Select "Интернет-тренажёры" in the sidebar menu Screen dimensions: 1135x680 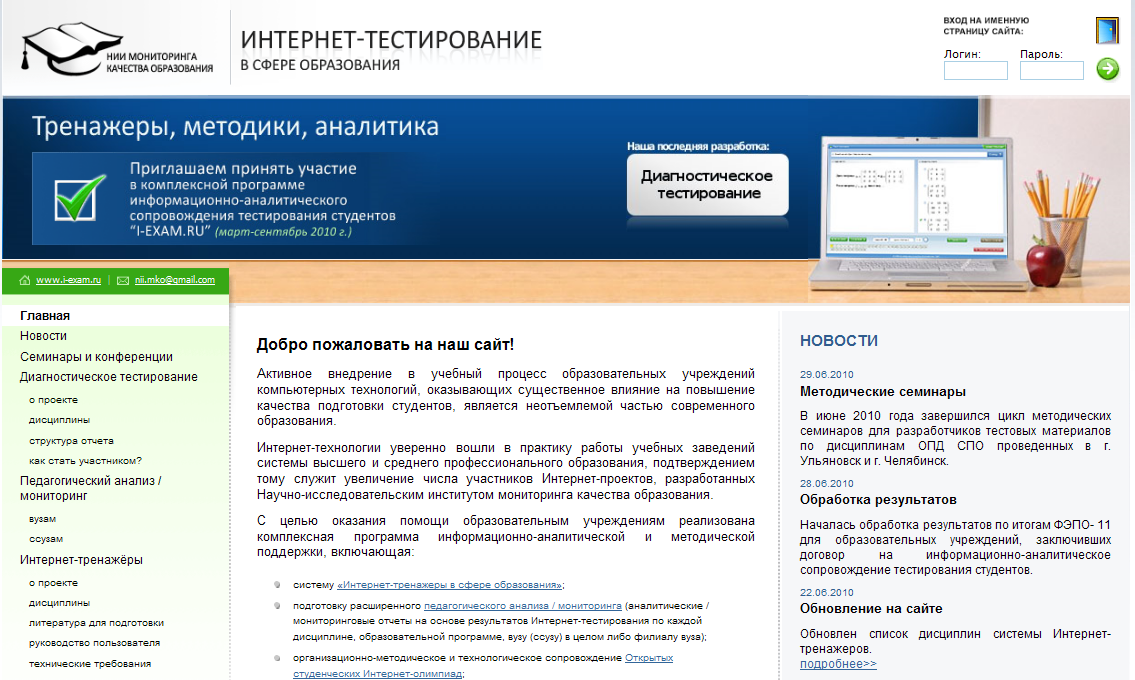(81, 560)
